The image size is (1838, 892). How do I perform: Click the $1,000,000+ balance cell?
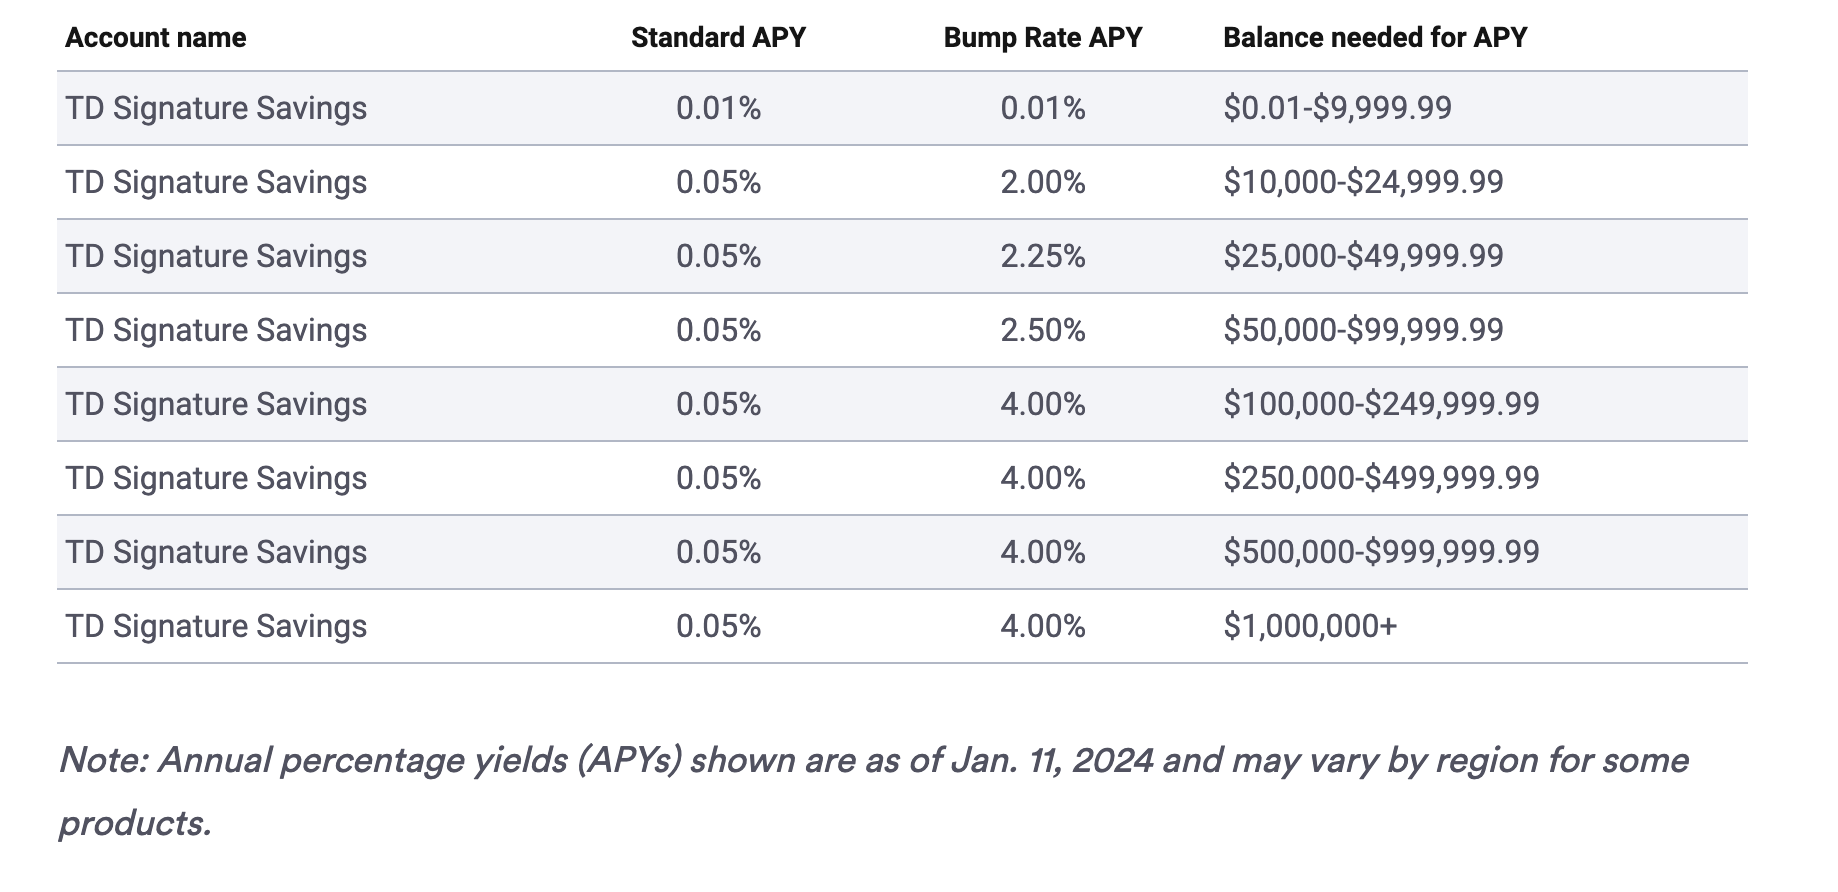[x=1310, y=626]
